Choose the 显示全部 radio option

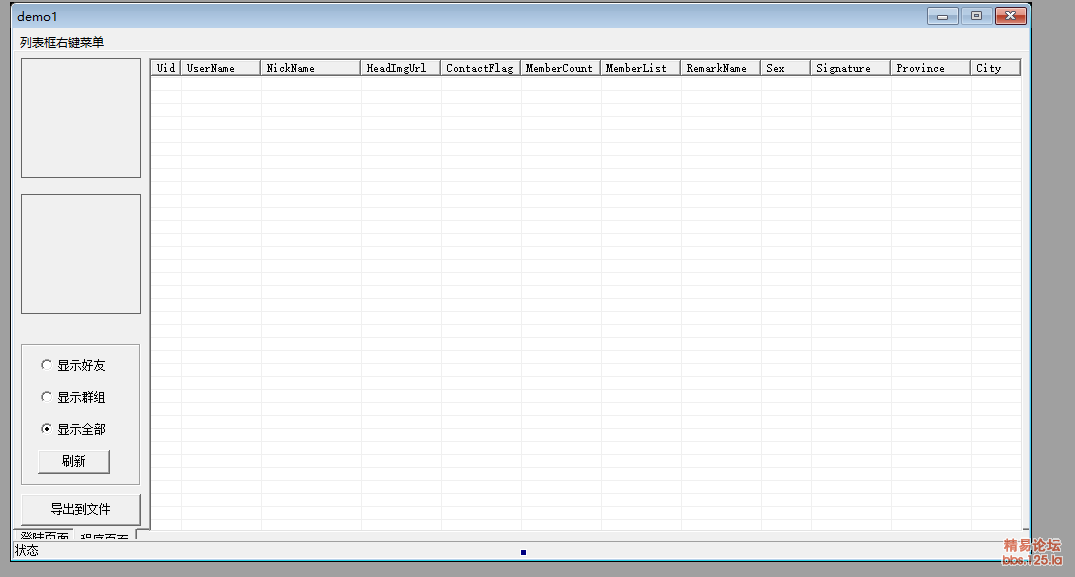pyautogui.click(x=47, y=429)
